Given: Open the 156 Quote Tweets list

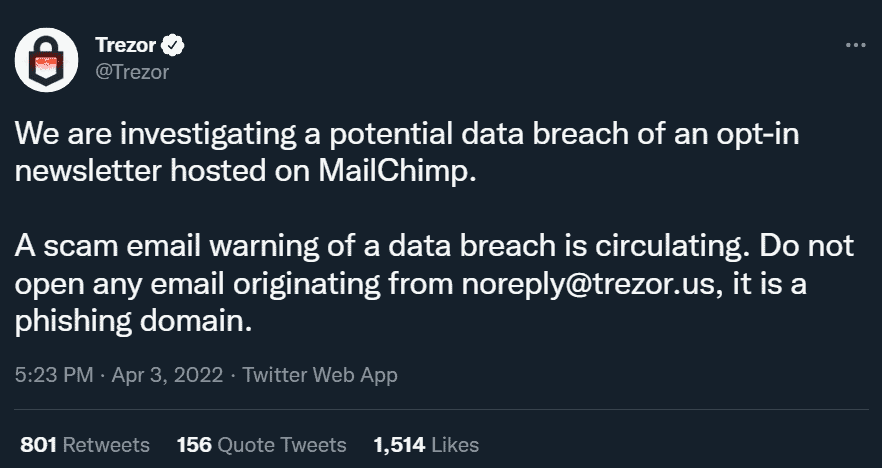Looking at the screenshot, I should click(262, 445).
